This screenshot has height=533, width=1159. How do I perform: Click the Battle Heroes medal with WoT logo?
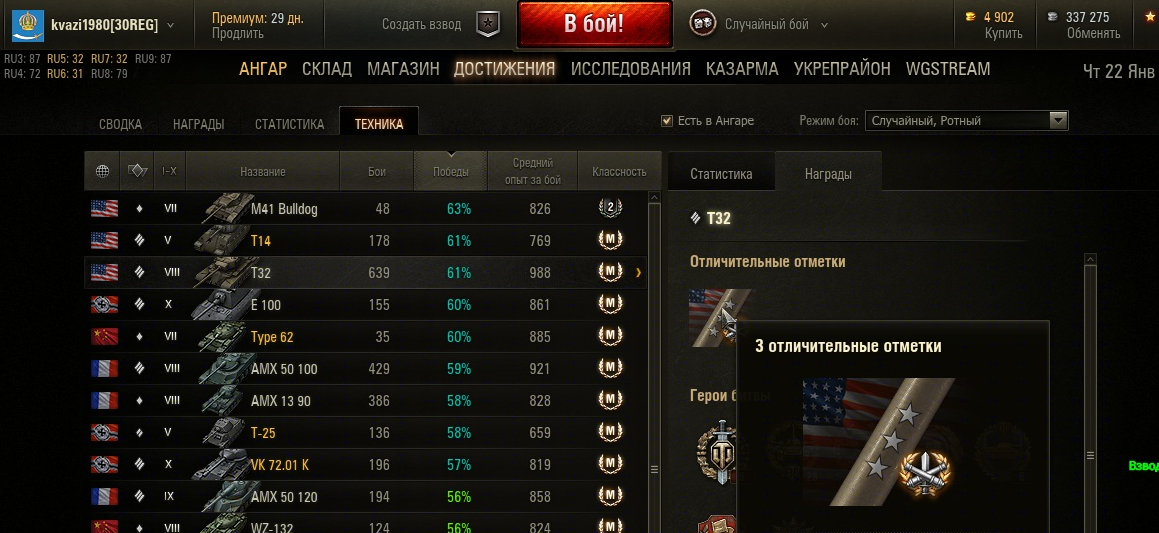point(718,452)
